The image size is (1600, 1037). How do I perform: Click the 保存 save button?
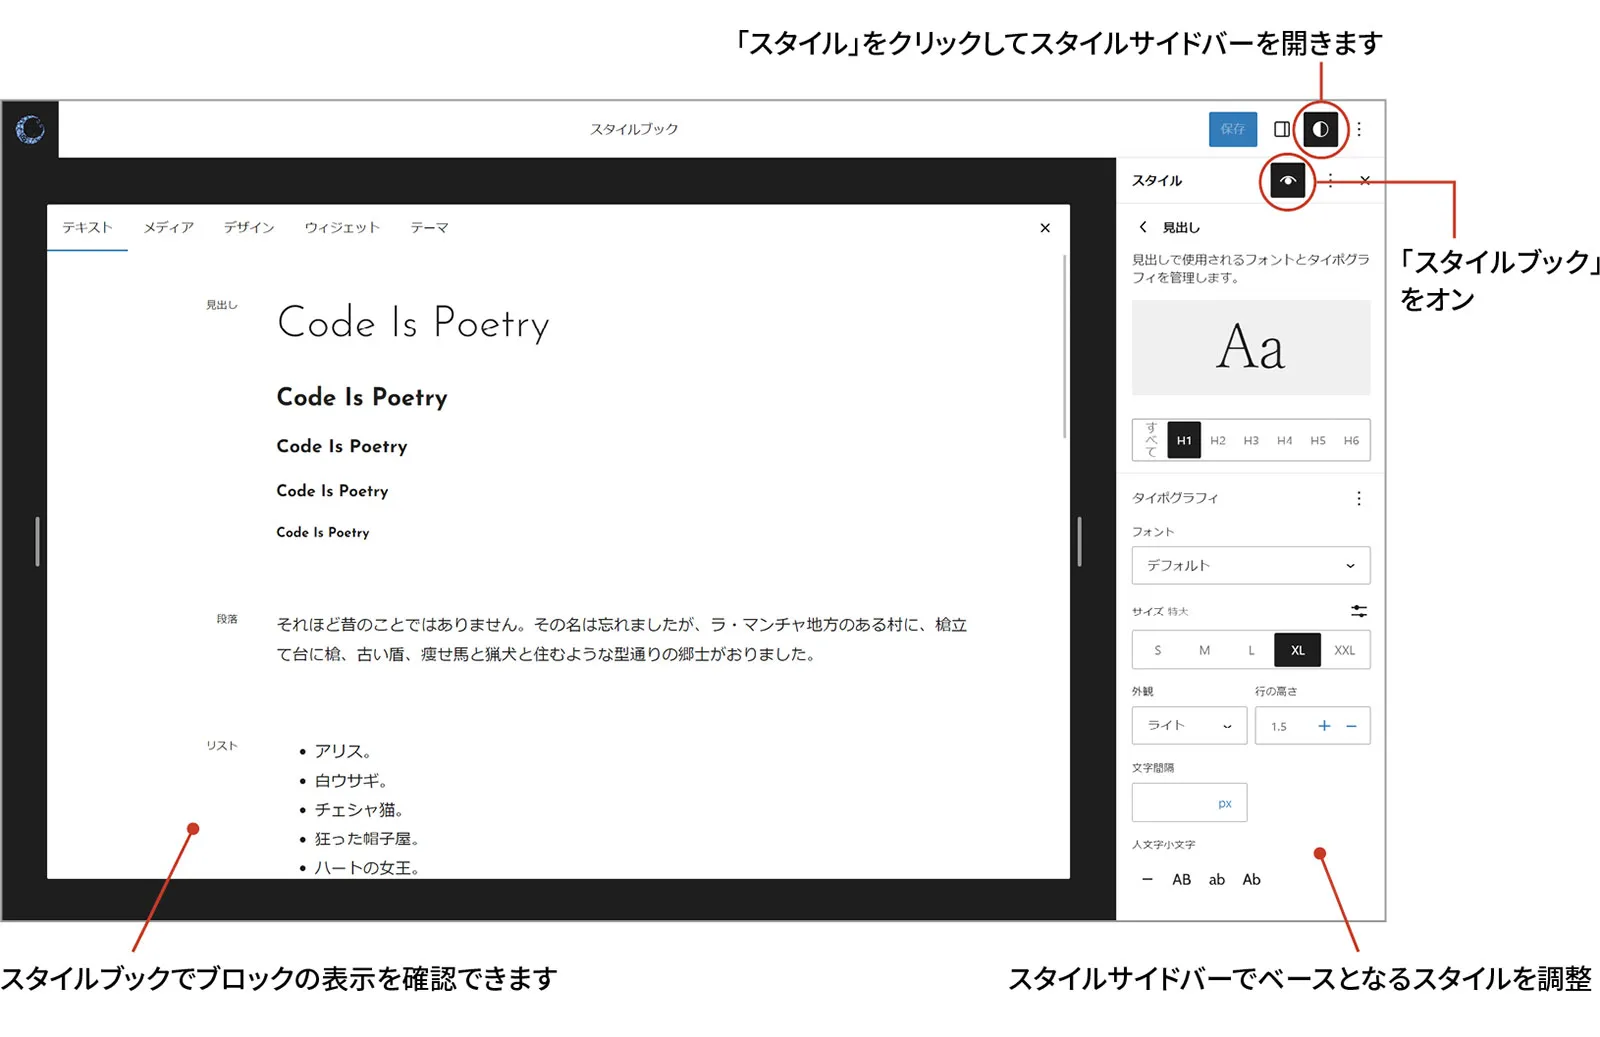(1232, 129)
